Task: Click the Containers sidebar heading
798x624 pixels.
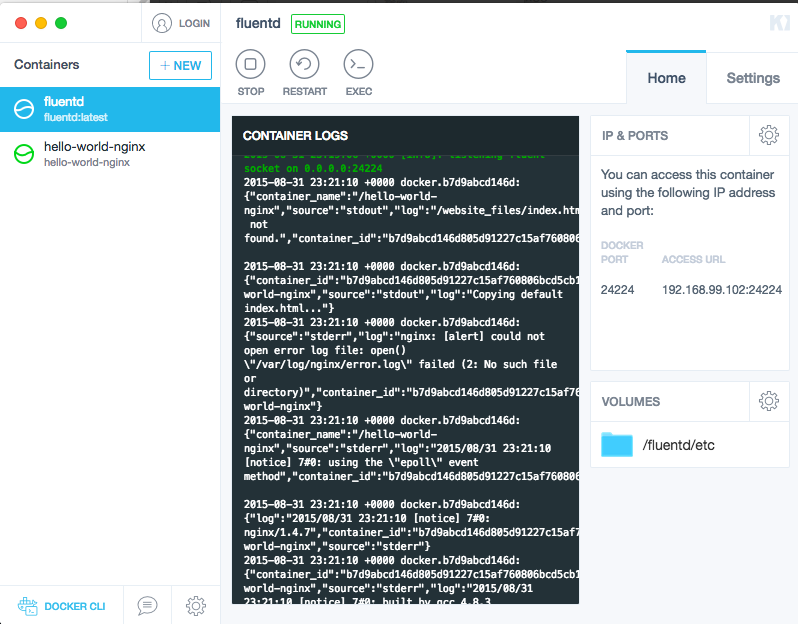Action: [47, 65]
